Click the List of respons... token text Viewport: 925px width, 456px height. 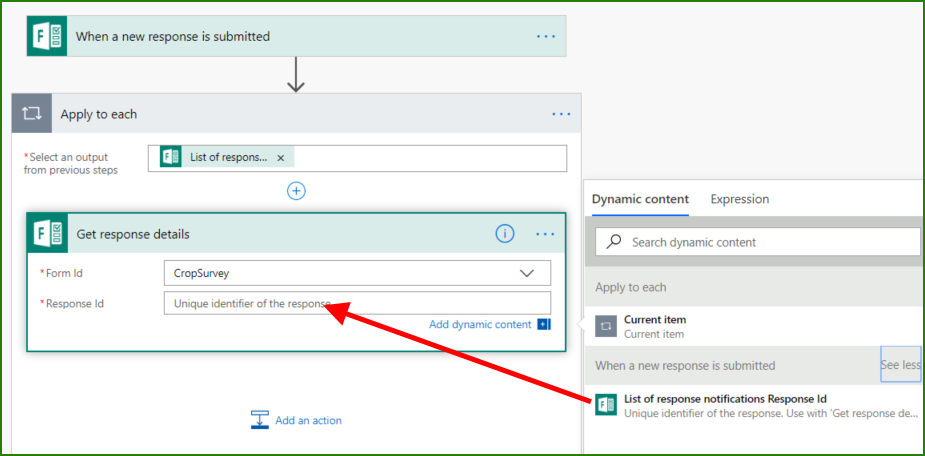point(228,158)
